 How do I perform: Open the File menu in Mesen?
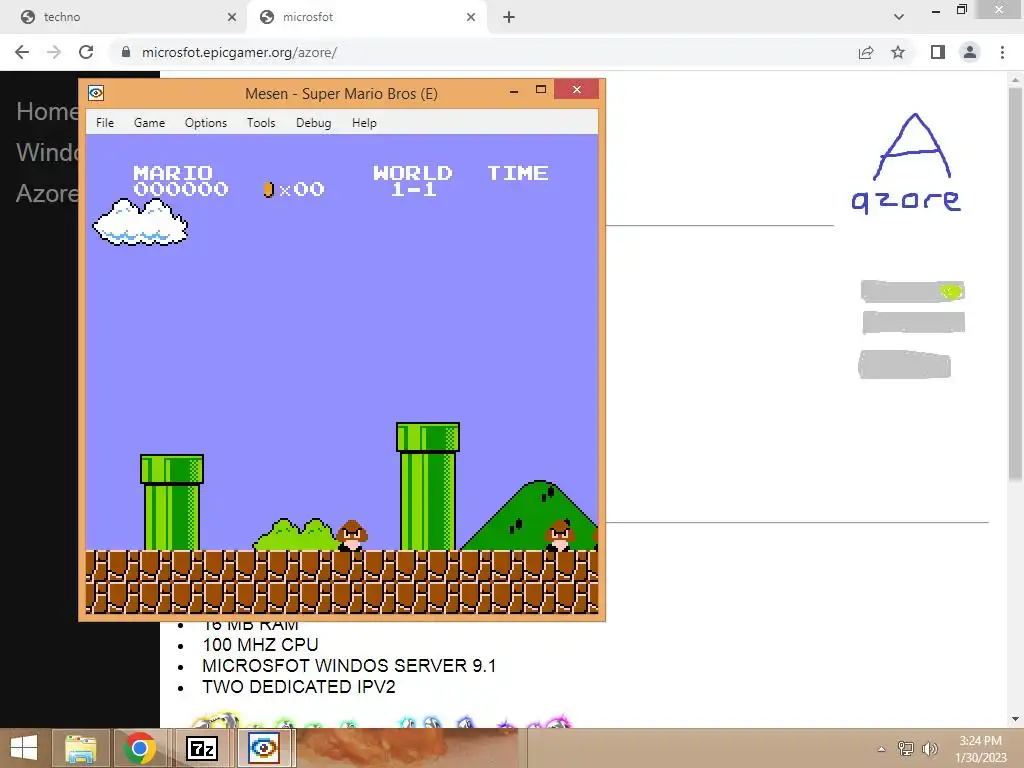(104, 123)
